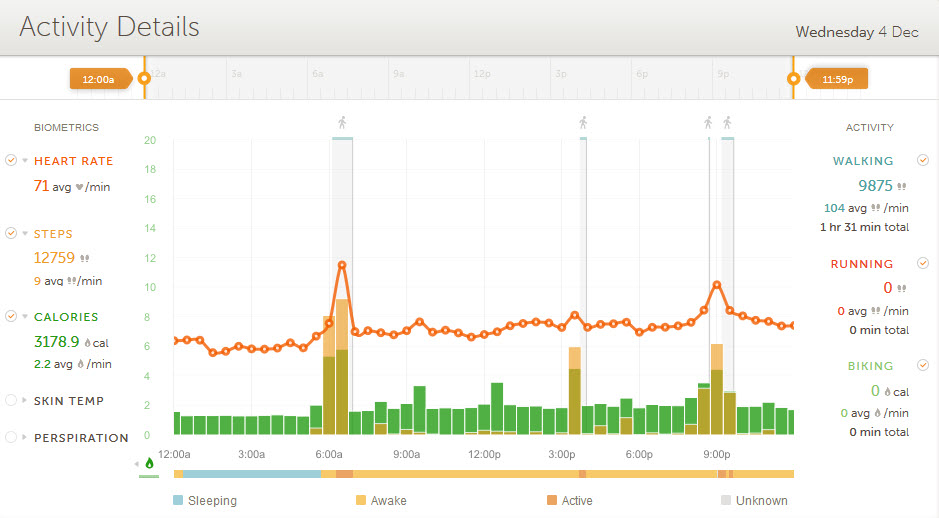This screenshot has height=518, width=939.
Task: Collapse the Calories section arrow
Action: pos(25,317)
